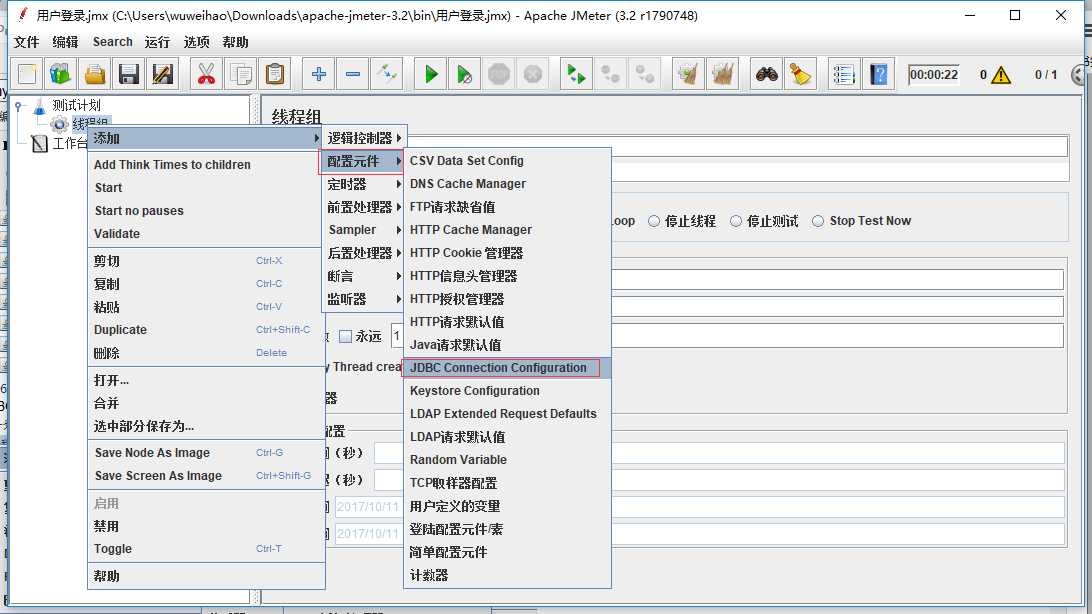Choose HTTP请求默认值 entry
The height and width of the screenshot is (614, 1092).
pos(507,322)
